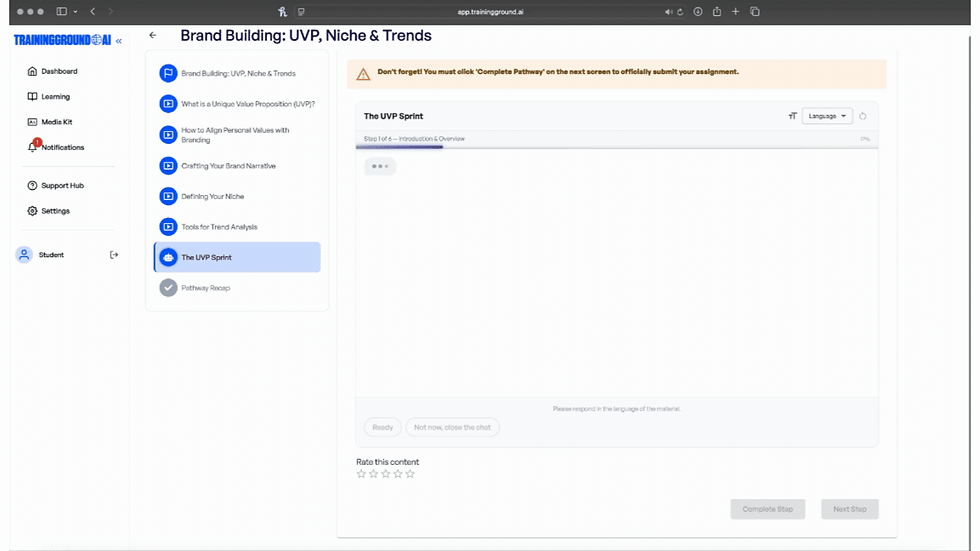Rate content three stars
Screen dimensions: 980x551
click(386, 474)
